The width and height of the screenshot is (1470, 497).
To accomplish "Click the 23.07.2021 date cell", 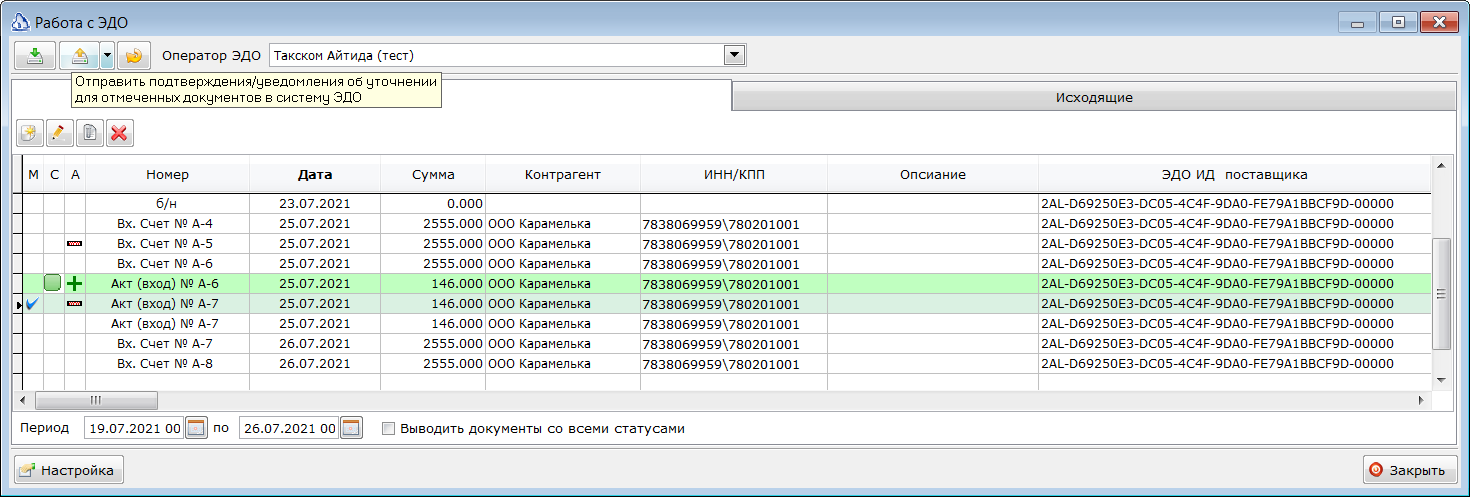I will pyautogui.click(x=315, y=203).
